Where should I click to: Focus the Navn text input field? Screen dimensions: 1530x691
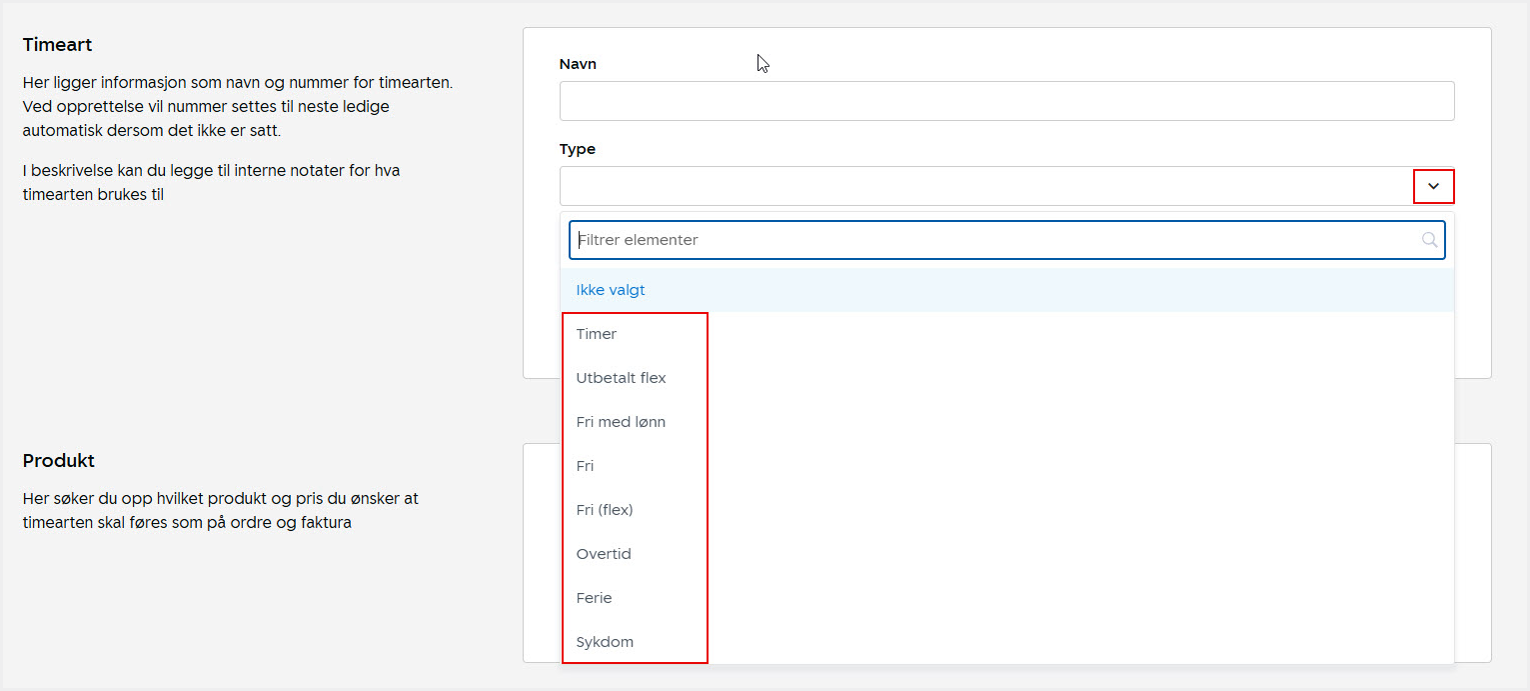[1006, 101]
